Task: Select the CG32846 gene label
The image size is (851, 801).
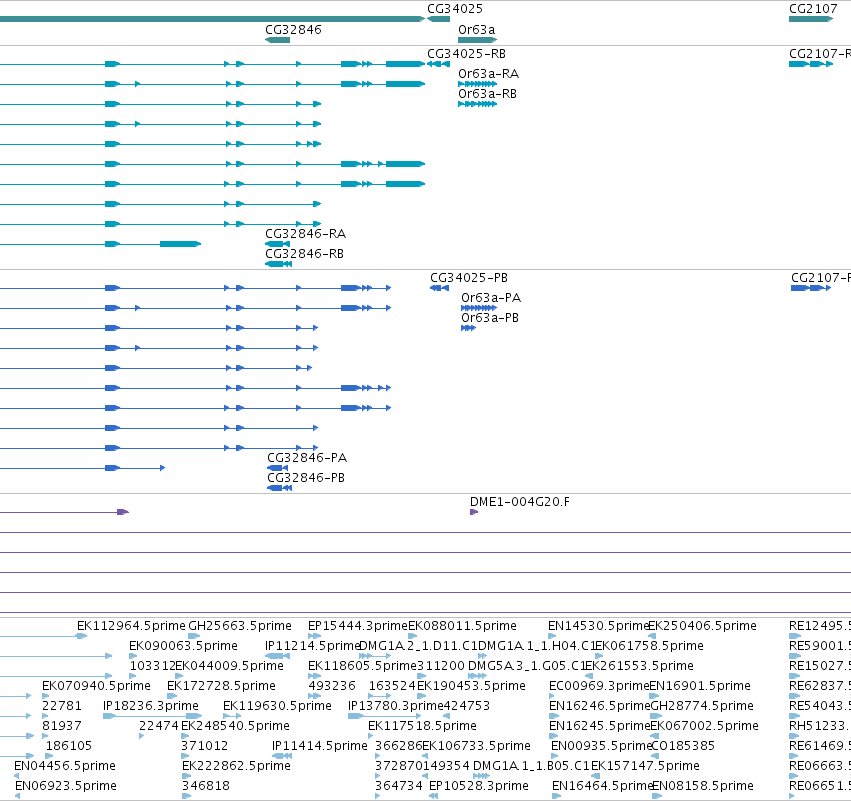Action: point(293,30)
